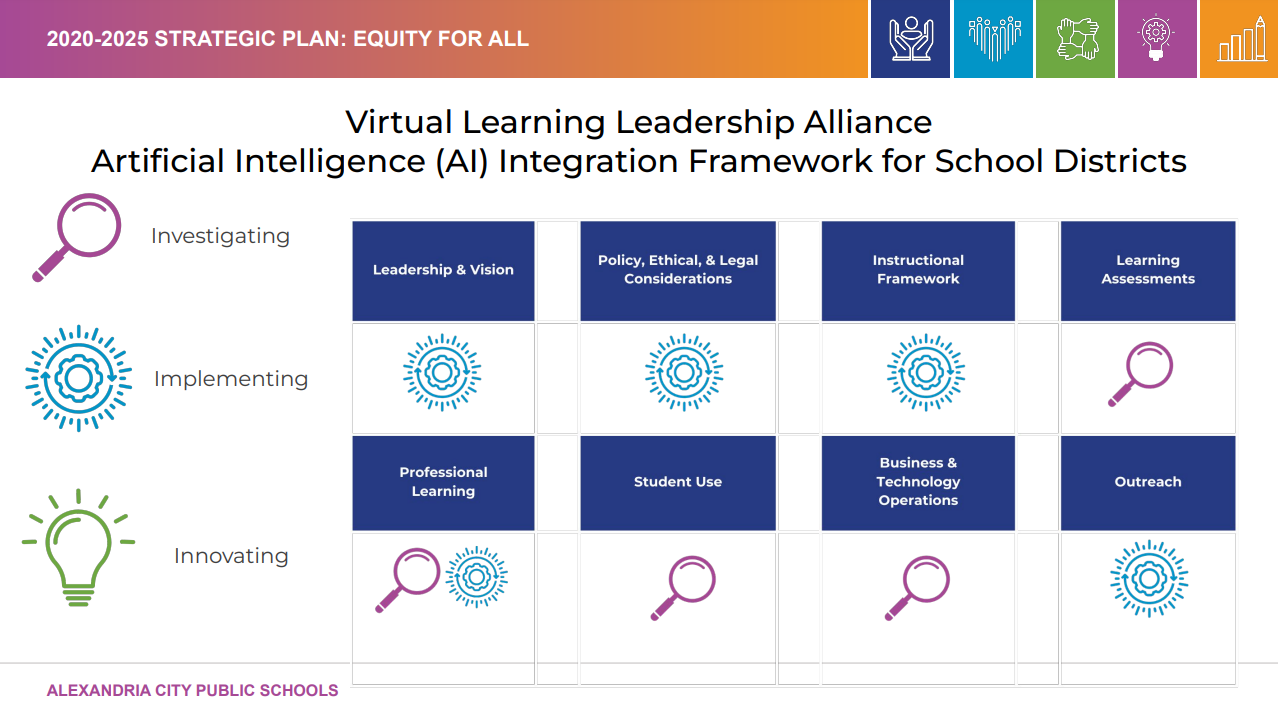Click the people heart icon on blue tile
Image resolution: width=1278 pixels, height=719 pixels.
coord(993,39)
